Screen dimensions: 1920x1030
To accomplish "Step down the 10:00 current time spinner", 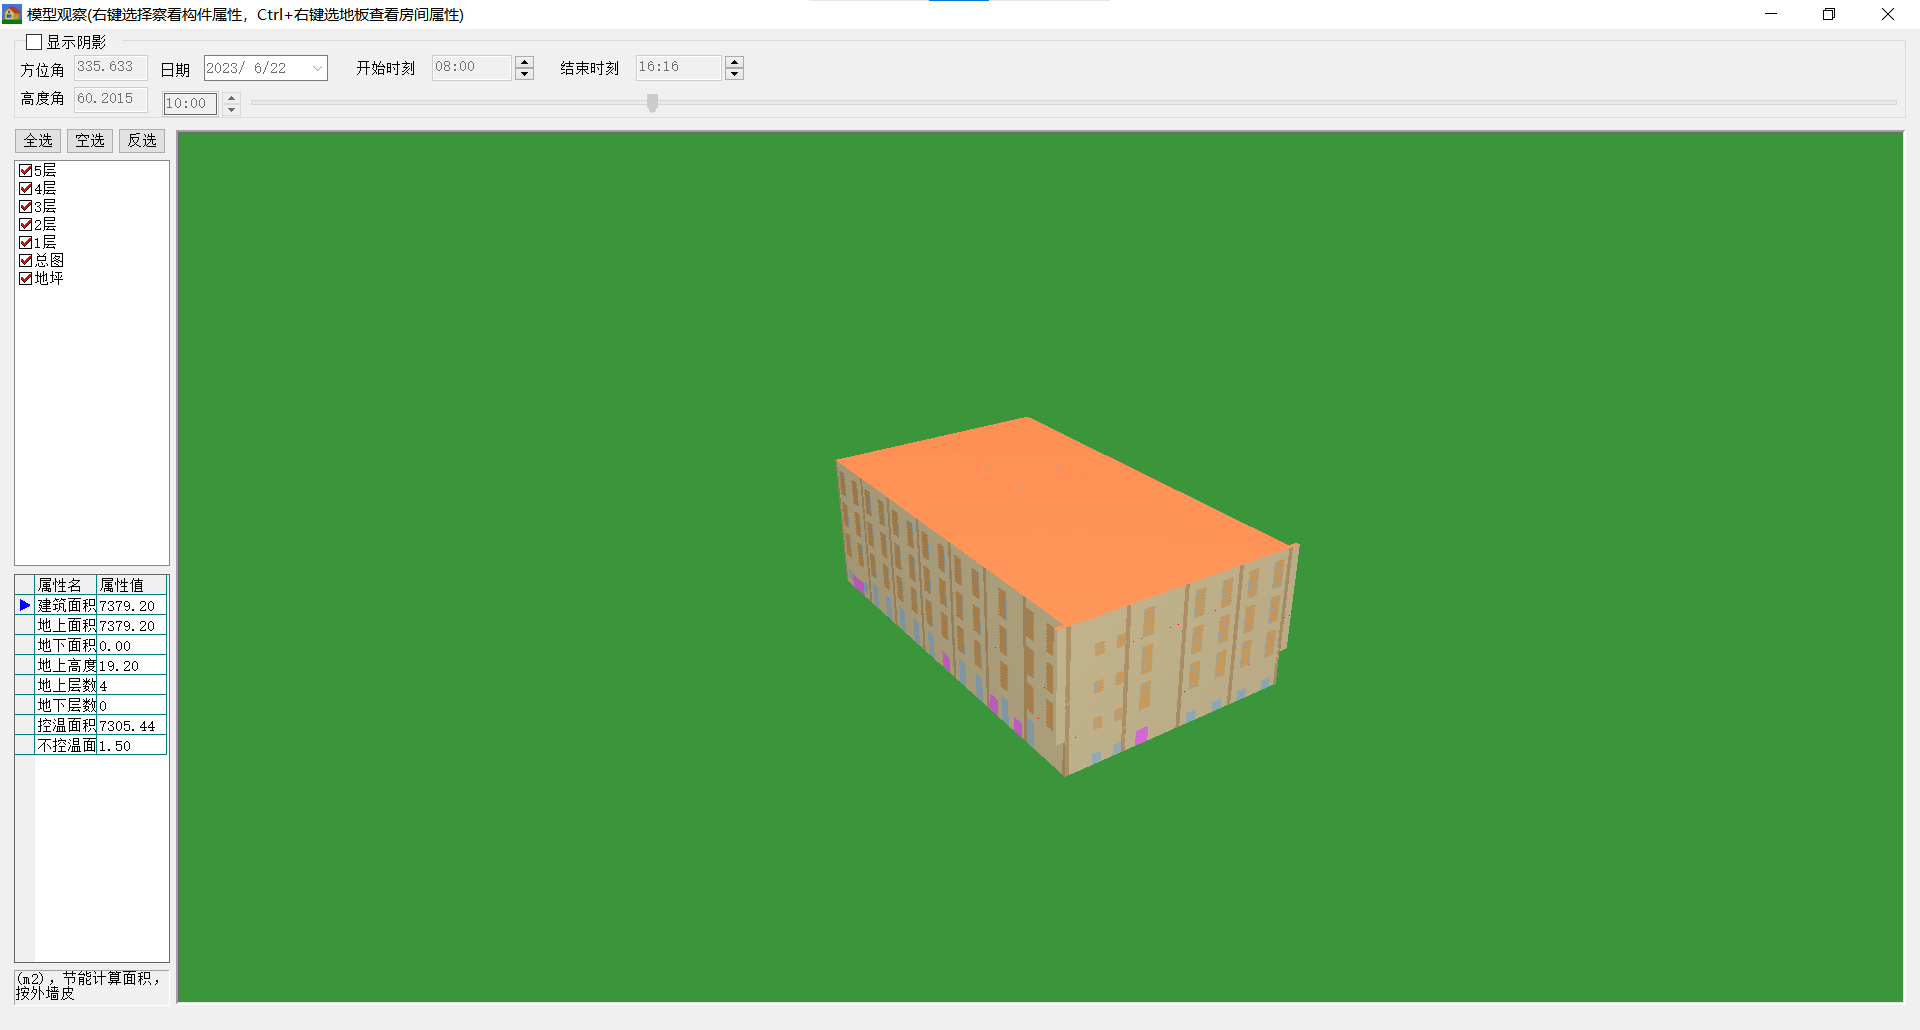I will coord(232,109).
